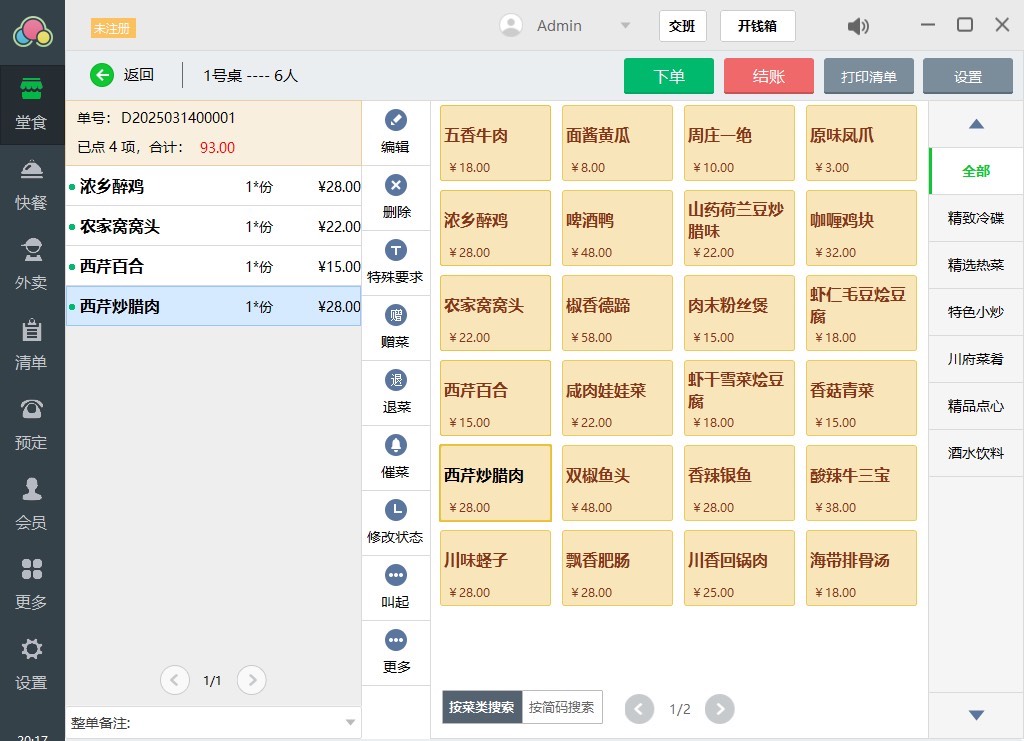Select the 酒水饮料 category tab
Screen dimensions: 1024x741
[x=975, y=452]
